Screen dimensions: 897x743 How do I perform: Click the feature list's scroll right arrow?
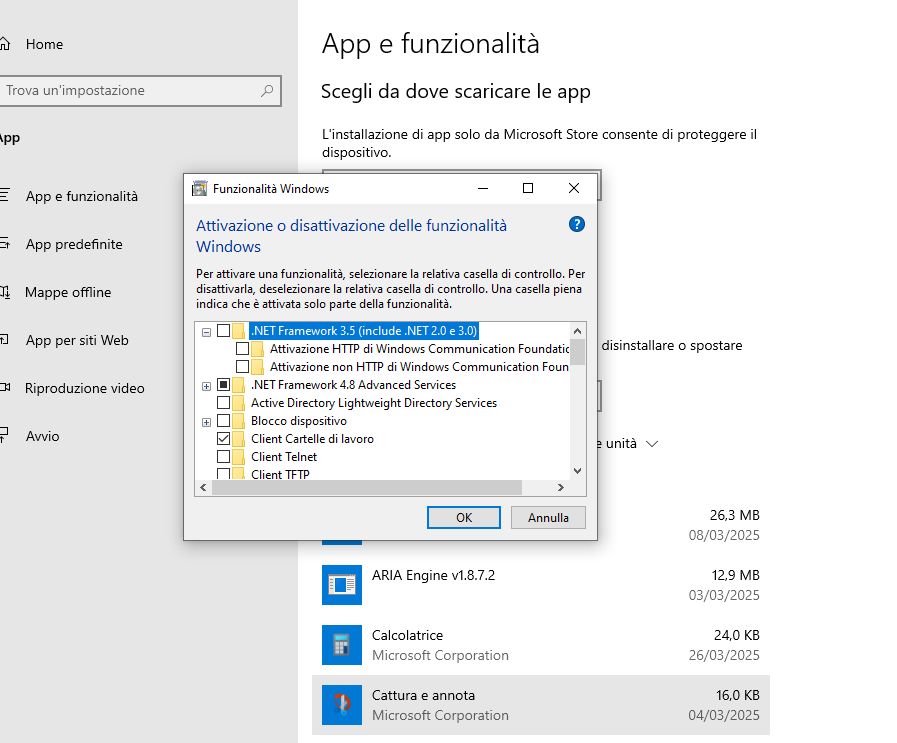[561, 487]
